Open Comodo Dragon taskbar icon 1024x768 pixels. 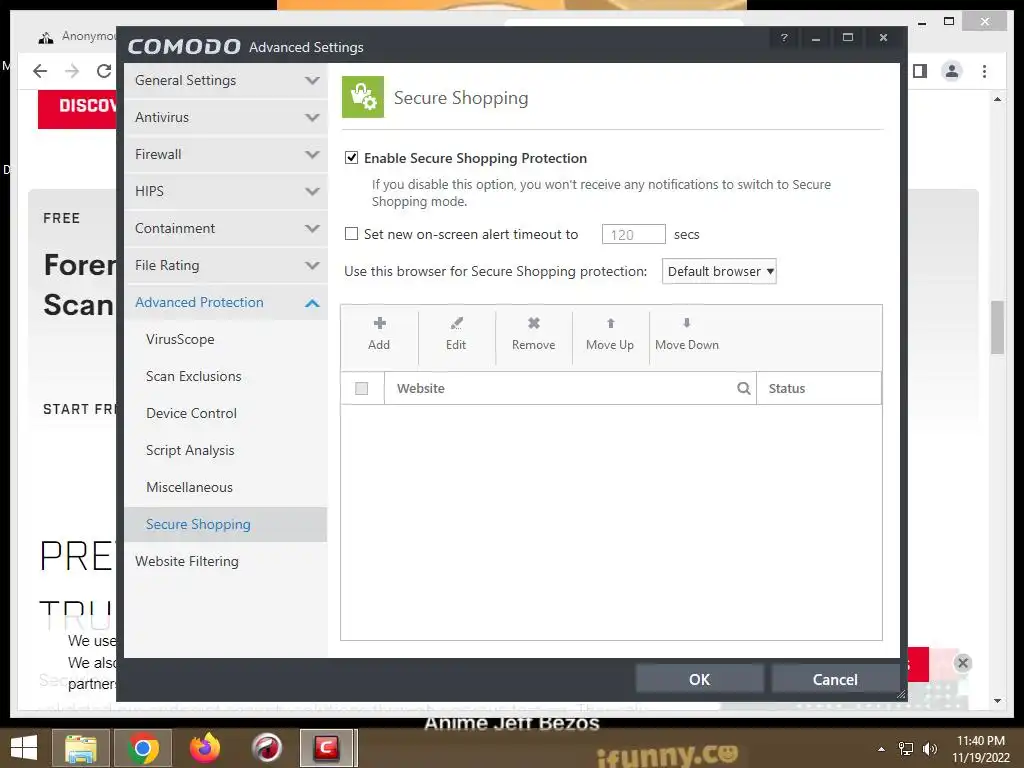coord(266,748)
